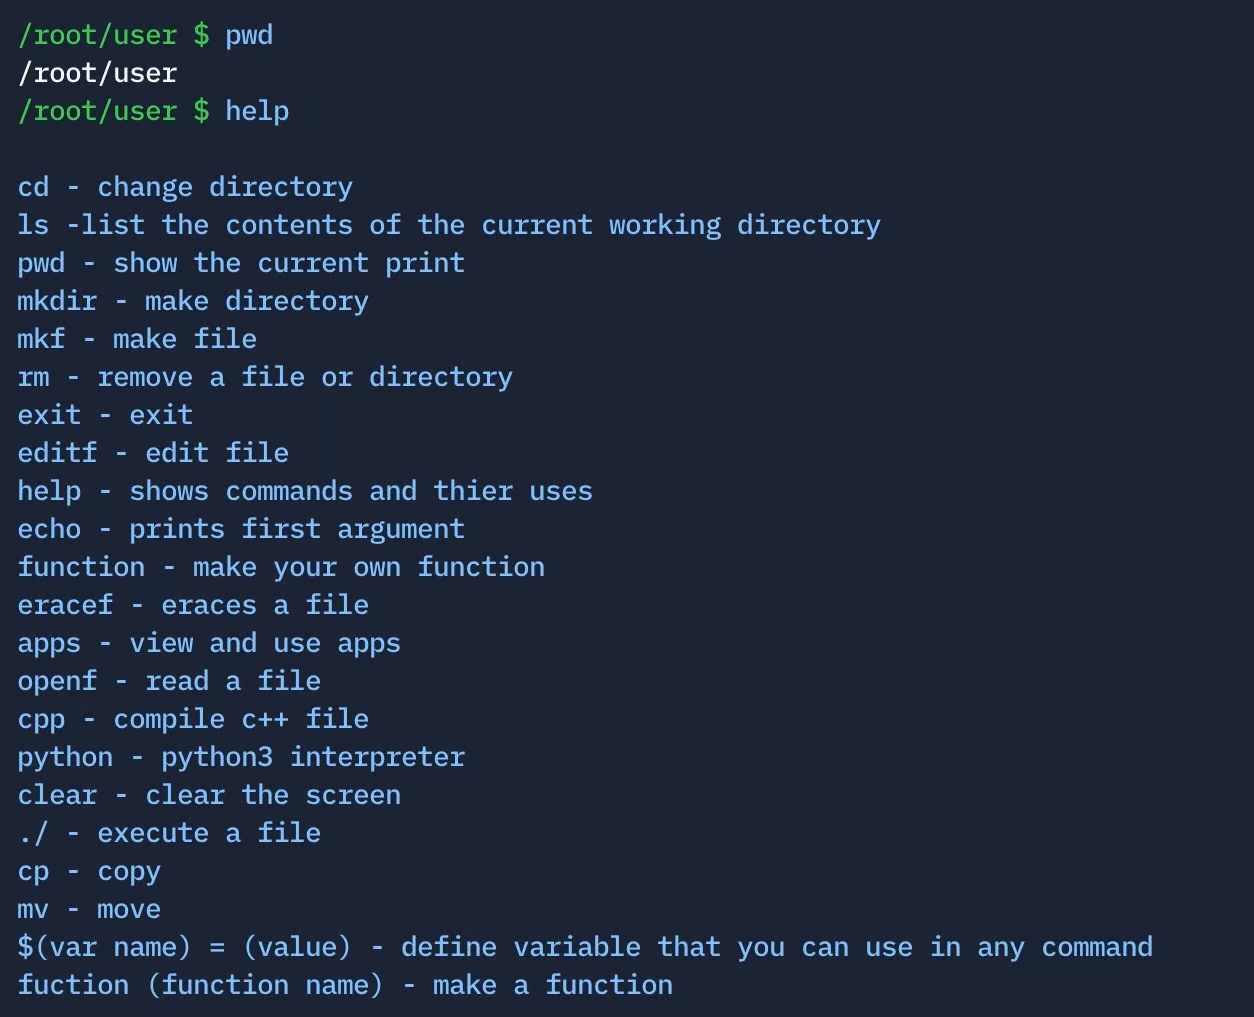Click the 'mkf - make file' entry
The width and height of the screenshot is (1254, 1017).
click(137, 339)
